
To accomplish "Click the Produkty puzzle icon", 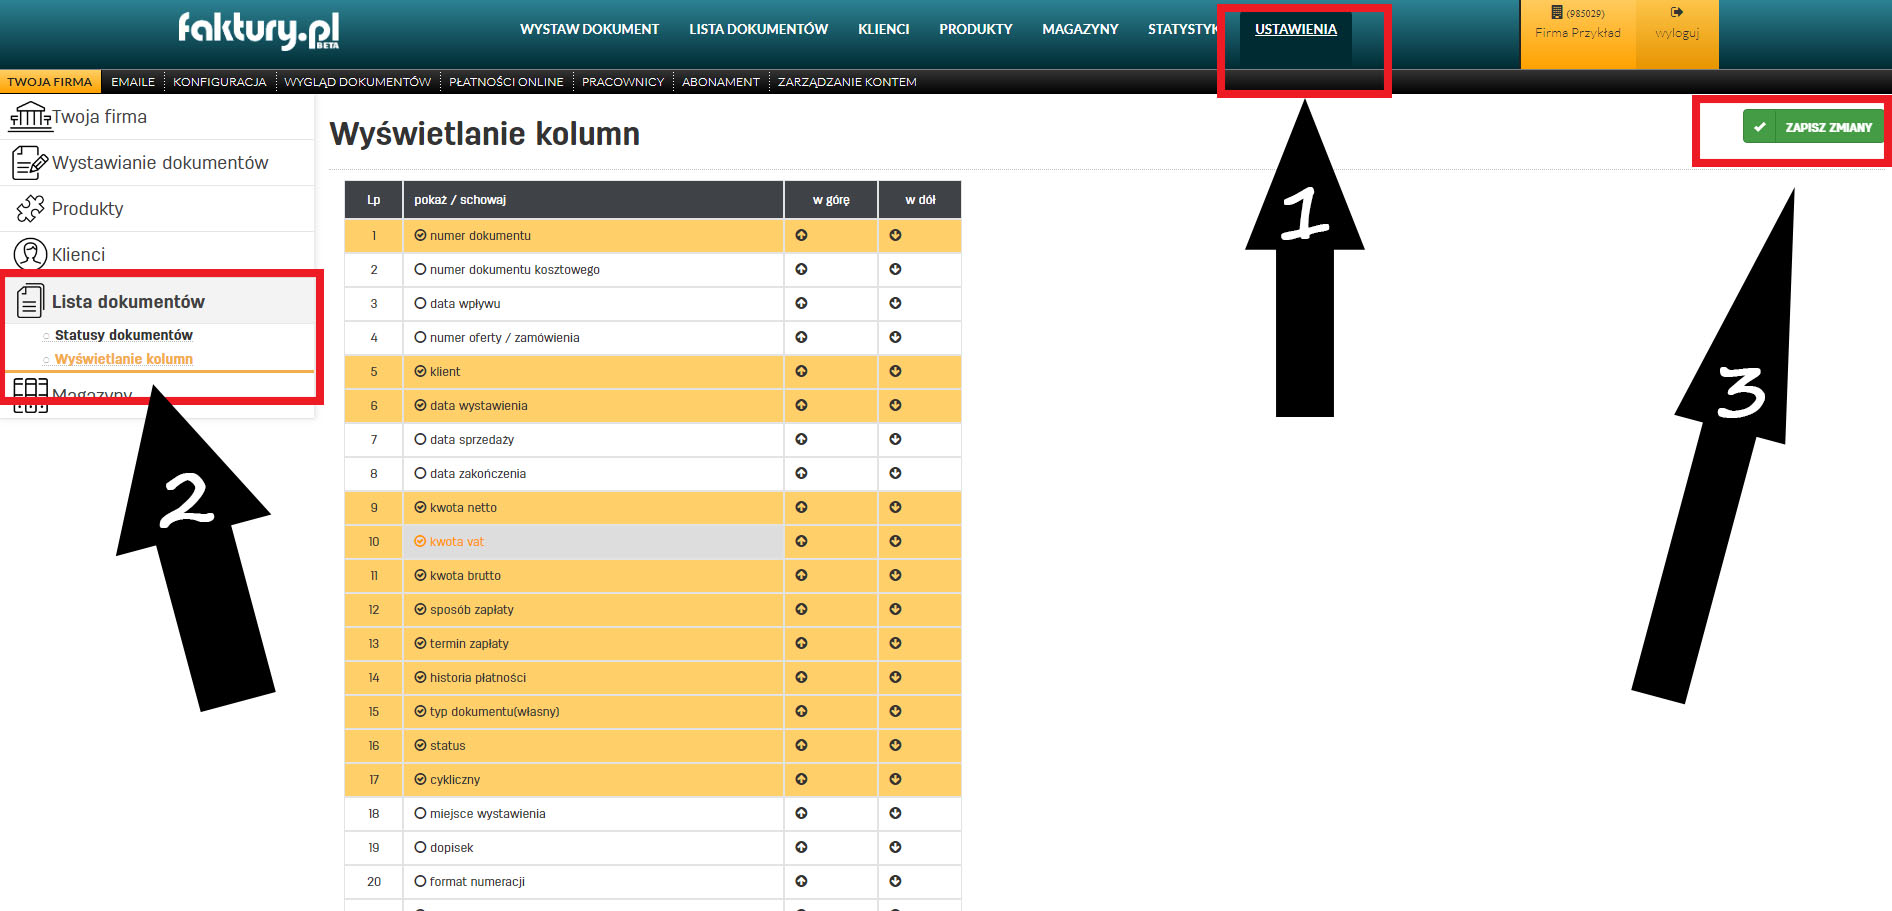I will [30, 209].
